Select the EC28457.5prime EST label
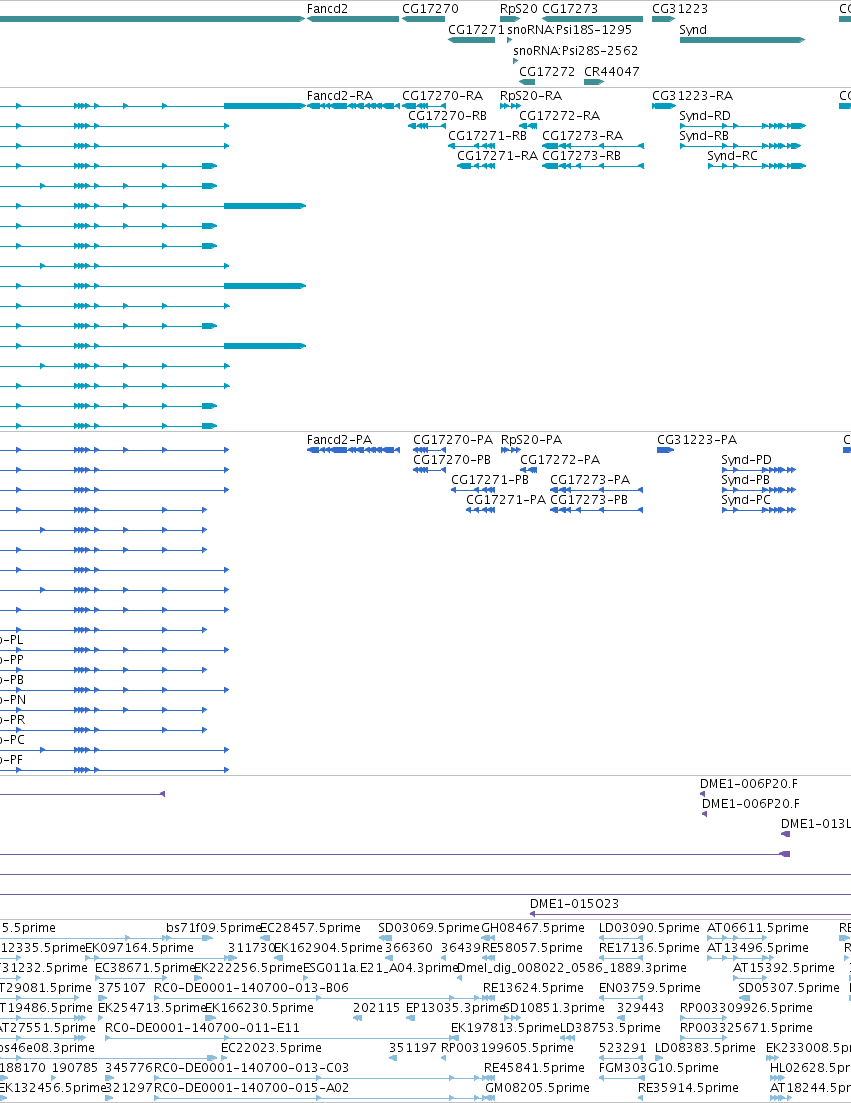 [x=310, y=928]
